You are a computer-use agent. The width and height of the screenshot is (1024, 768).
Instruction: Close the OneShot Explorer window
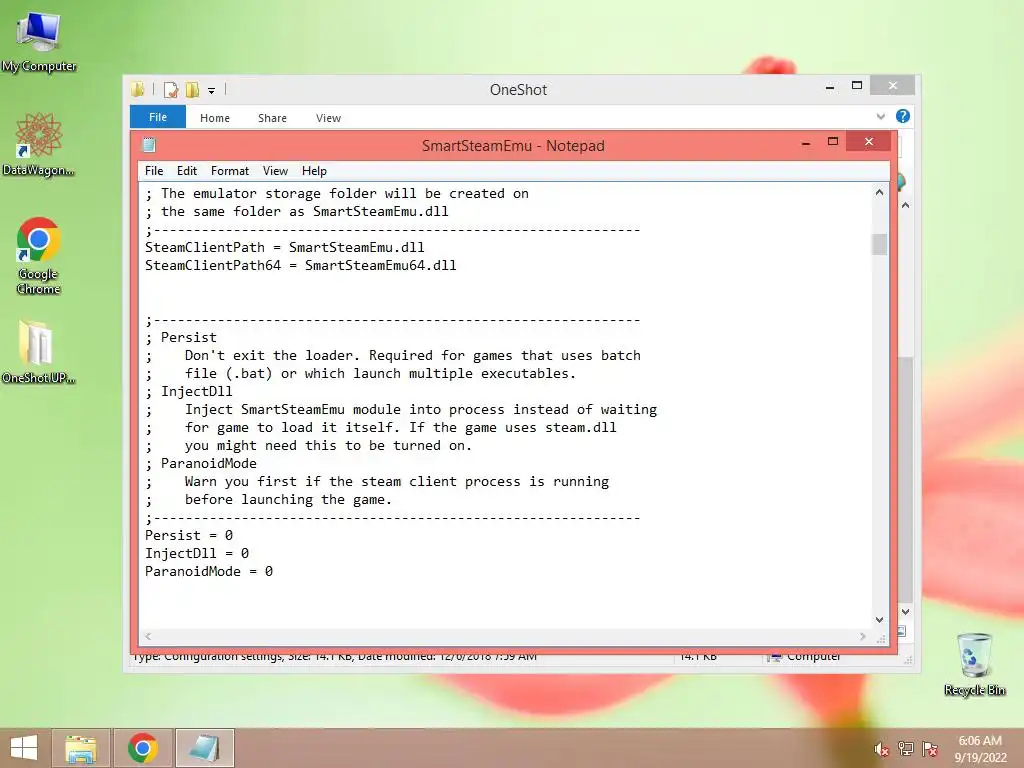point(893,86)
